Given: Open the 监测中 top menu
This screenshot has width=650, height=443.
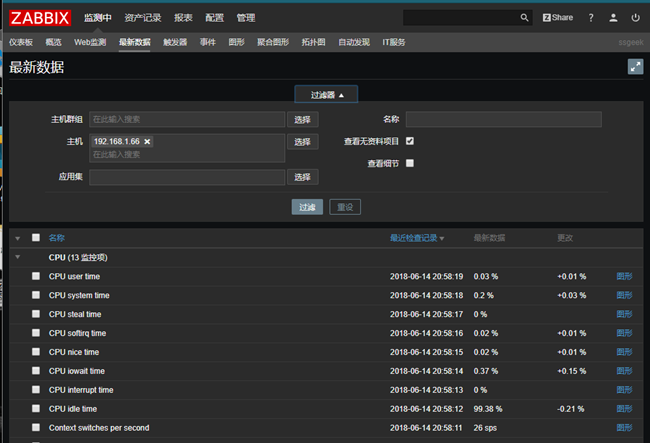Looking at the screenshot, I should click(97, 18).
